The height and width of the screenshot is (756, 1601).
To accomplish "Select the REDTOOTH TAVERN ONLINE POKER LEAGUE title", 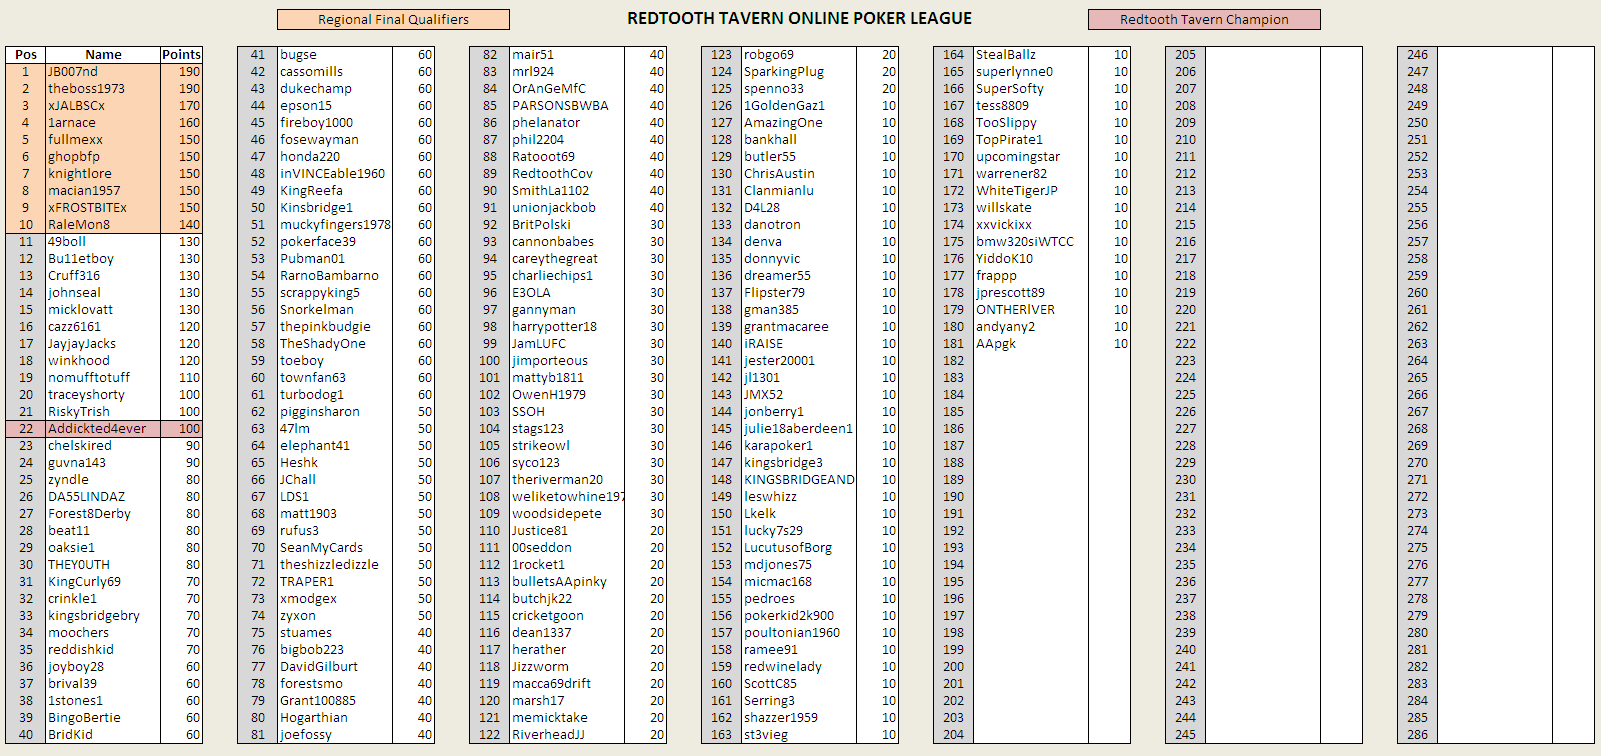I will (799, 18).
